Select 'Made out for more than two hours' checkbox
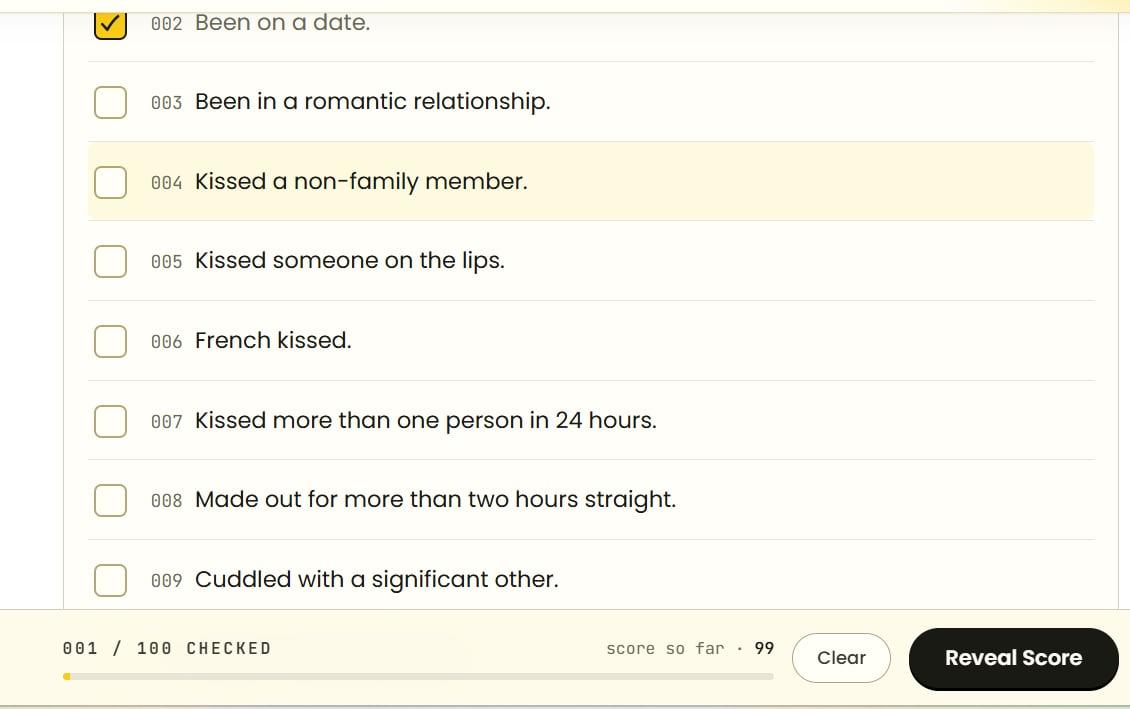1130x709 pixels. click(110, 500)
